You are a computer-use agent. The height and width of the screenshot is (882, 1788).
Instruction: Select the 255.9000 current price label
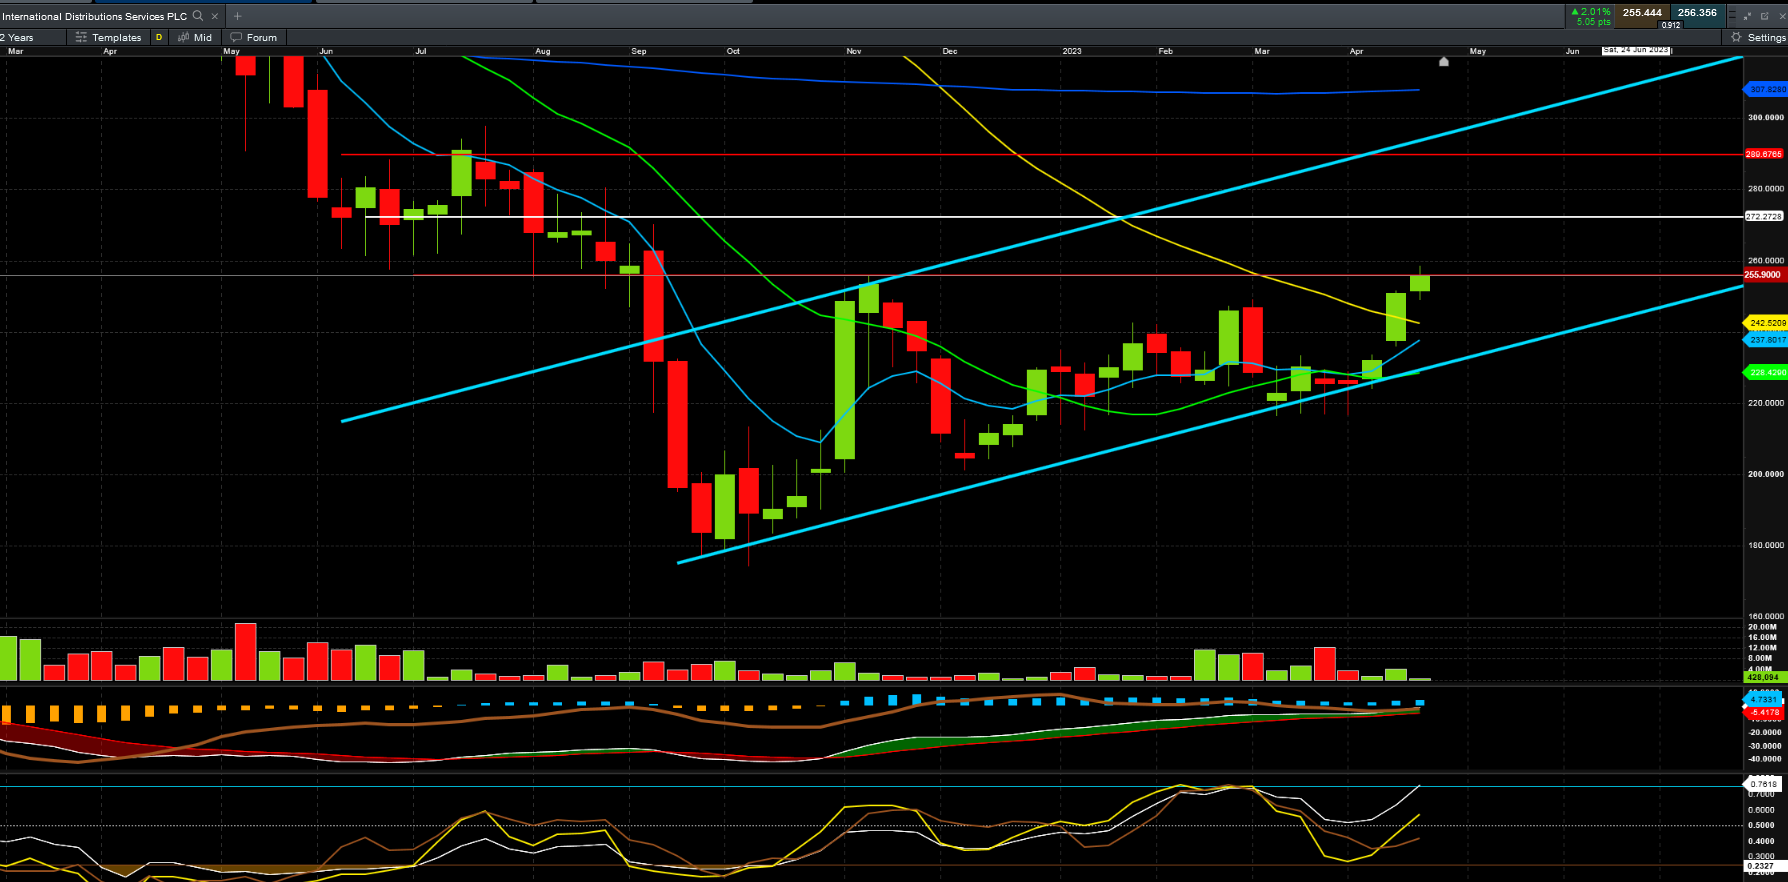tap(1764, 275)
